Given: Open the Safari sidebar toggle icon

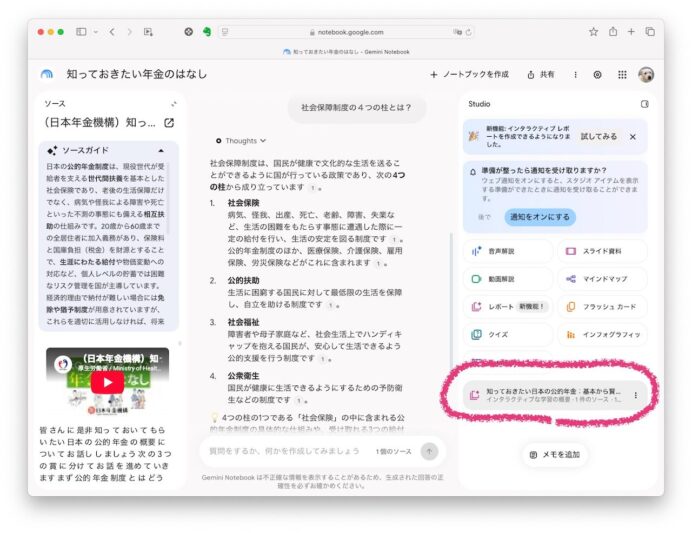Looking at the screenshot, I should pyautogui.click(x=81, y=32).
